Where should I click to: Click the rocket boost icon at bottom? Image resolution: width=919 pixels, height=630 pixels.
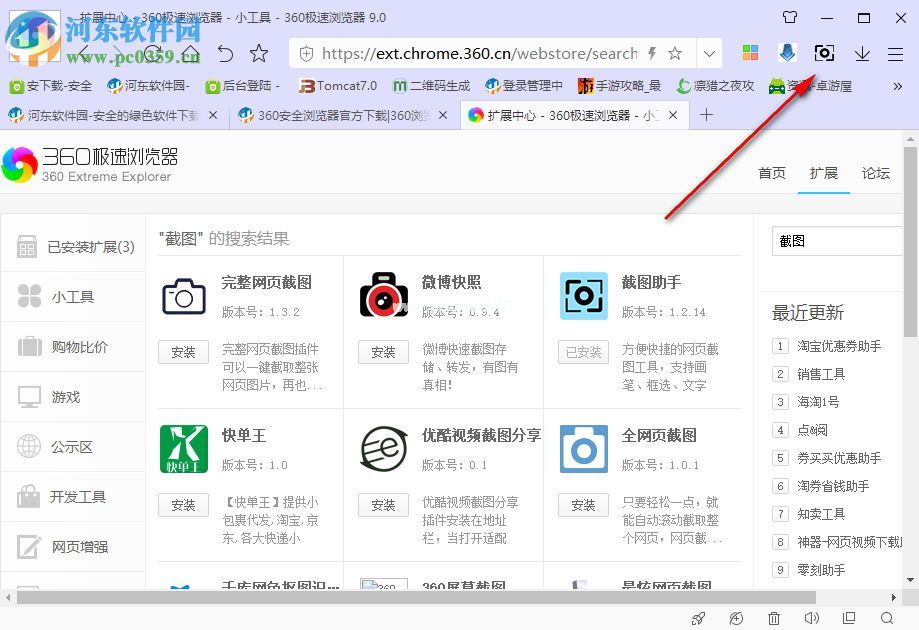[698, 618]
